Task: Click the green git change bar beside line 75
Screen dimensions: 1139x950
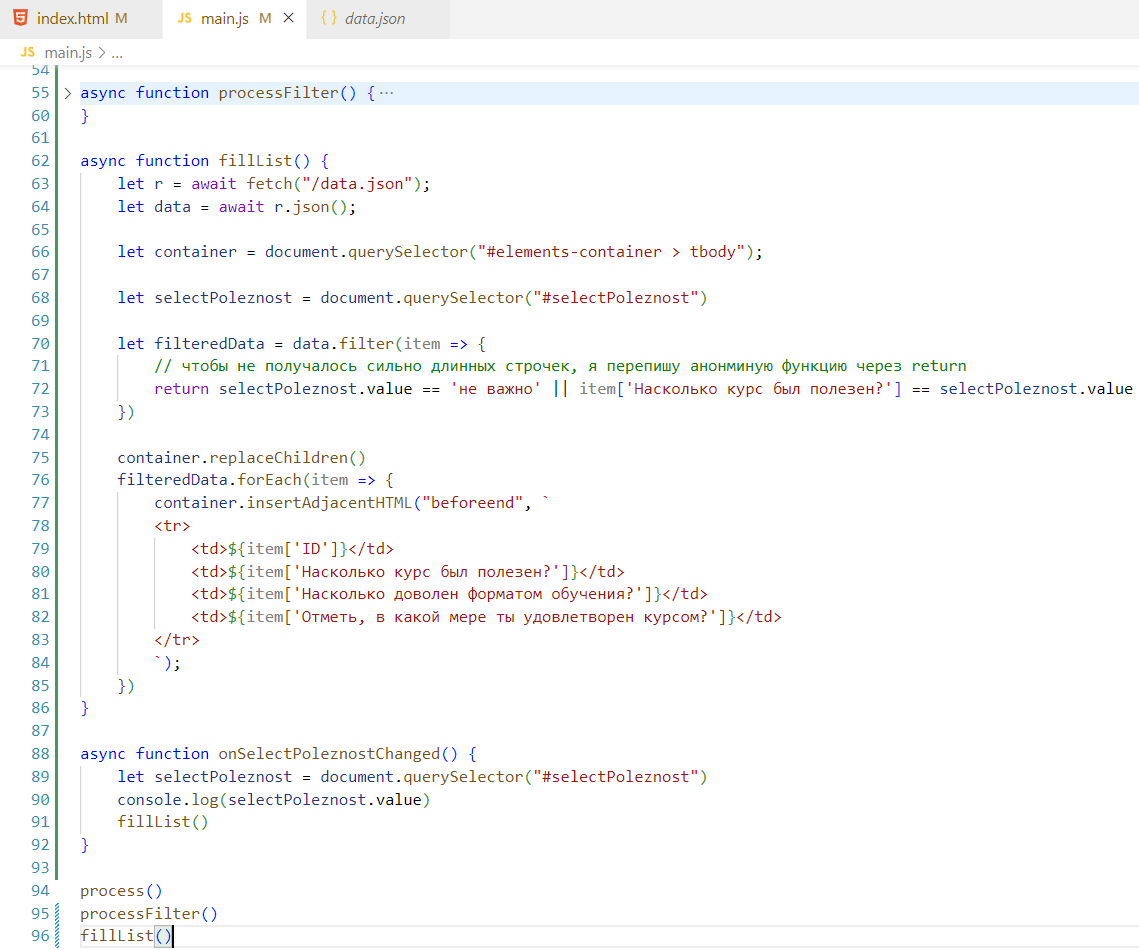Action: pyautogui.click(x=58, y=458)
